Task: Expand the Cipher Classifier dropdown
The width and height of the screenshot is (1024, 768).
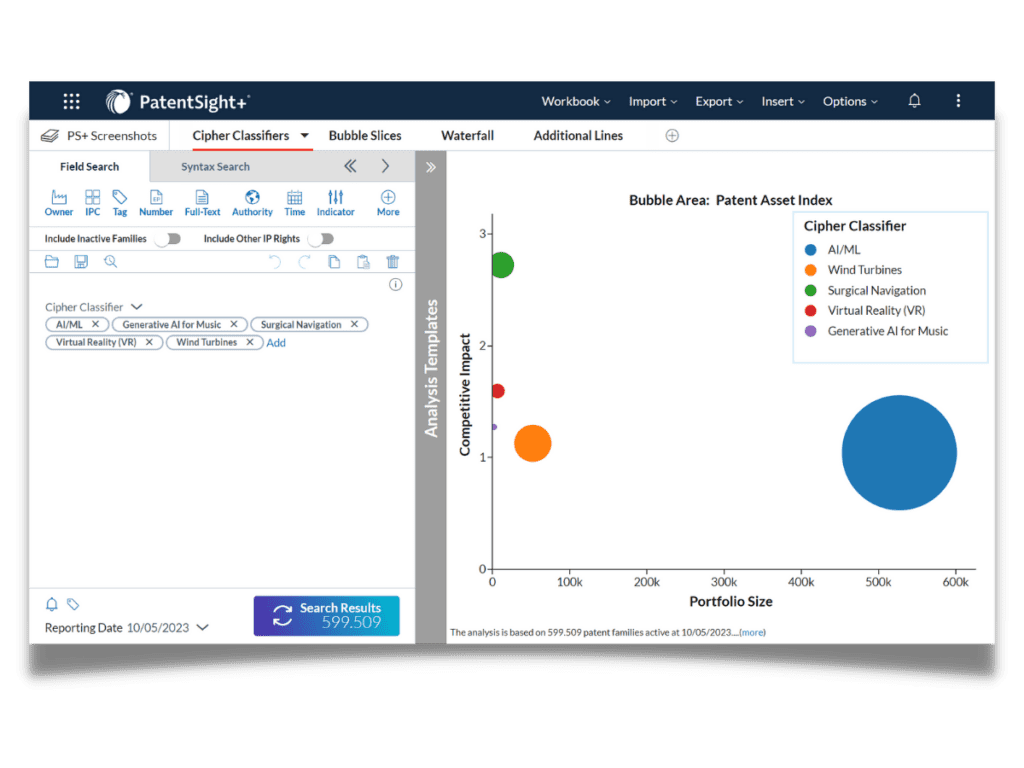Action: pyautogui.click(x=137, y=307)
